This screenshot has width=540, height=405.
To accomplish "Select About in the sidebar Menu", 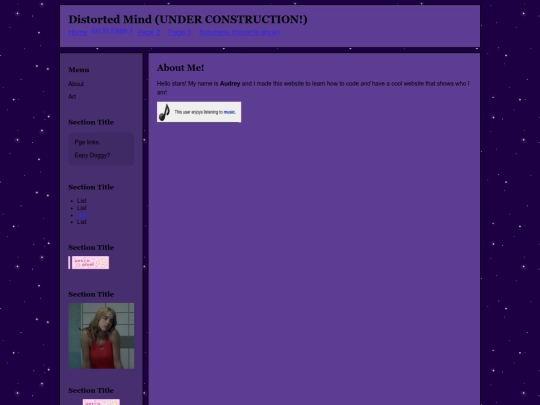I will [76, 84].
